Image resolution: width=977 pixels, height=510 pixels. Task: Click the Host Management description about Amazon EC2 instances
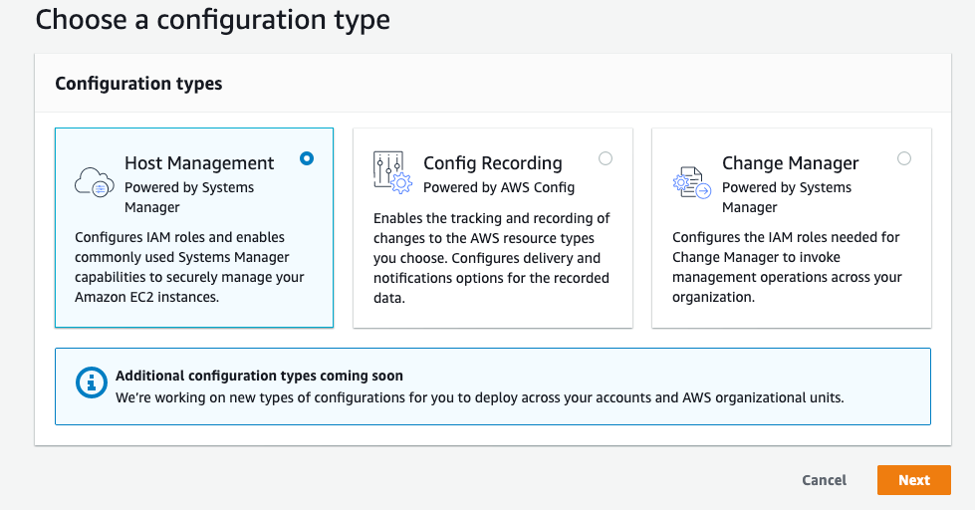189,267
